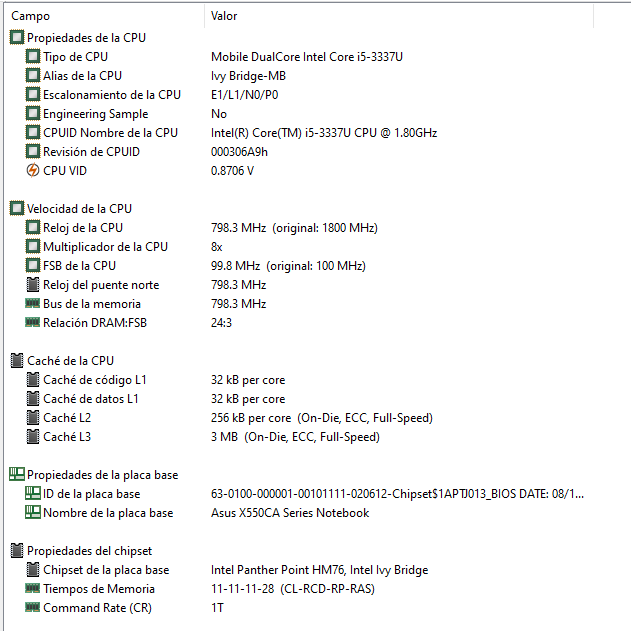Click the timings value 11-11-11-28 (CL-RCD-RP-RAS)
This screenshot has height=631, width=631.
pyautogui.click(x=293, y=589)
